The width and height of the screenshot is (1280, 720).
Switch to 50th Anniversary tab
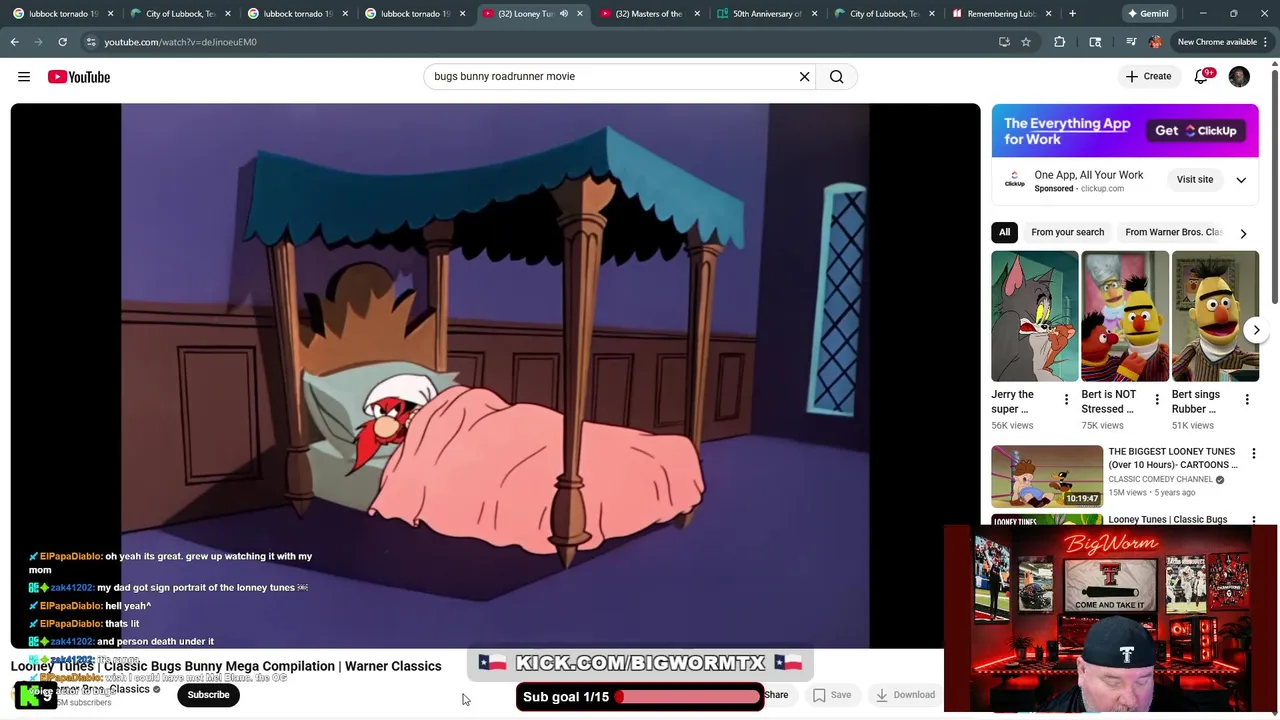[766, 14]
